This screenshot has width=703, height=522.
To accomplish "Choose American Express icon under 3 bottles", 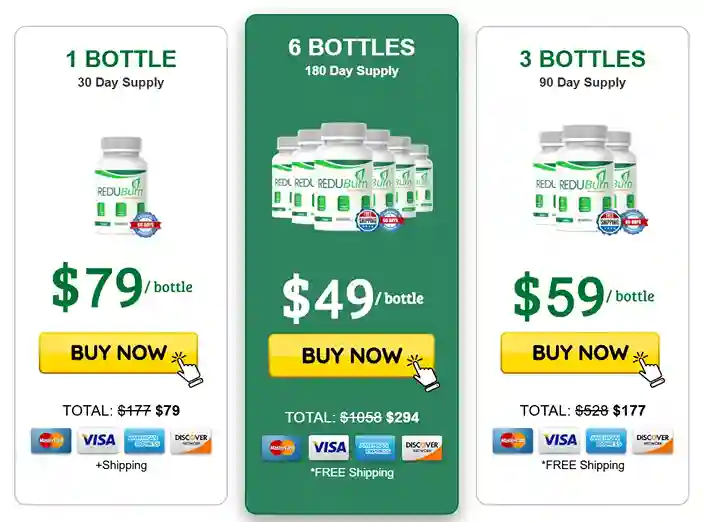I will click(x=606, y=441).
